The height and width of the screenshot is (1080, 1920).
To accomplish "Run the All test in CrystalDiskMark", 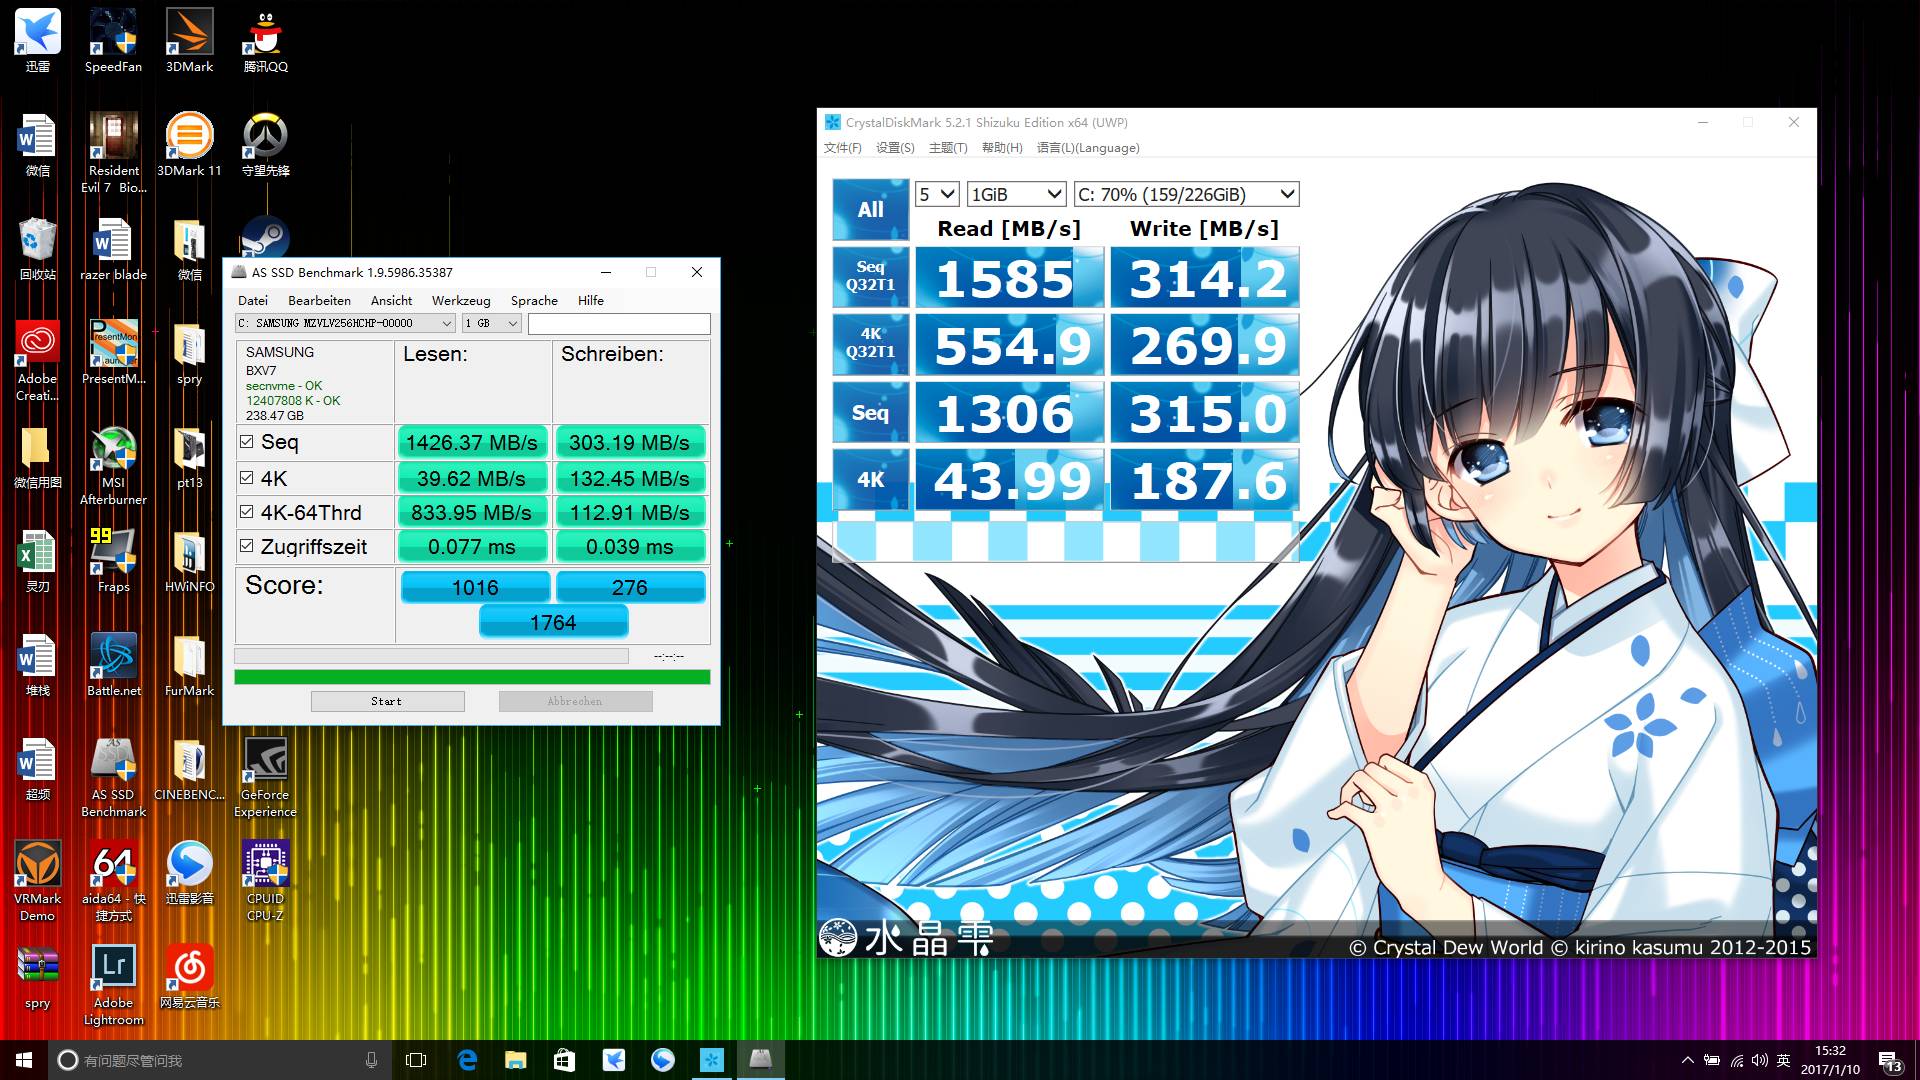I will click(x=869, y=210).
